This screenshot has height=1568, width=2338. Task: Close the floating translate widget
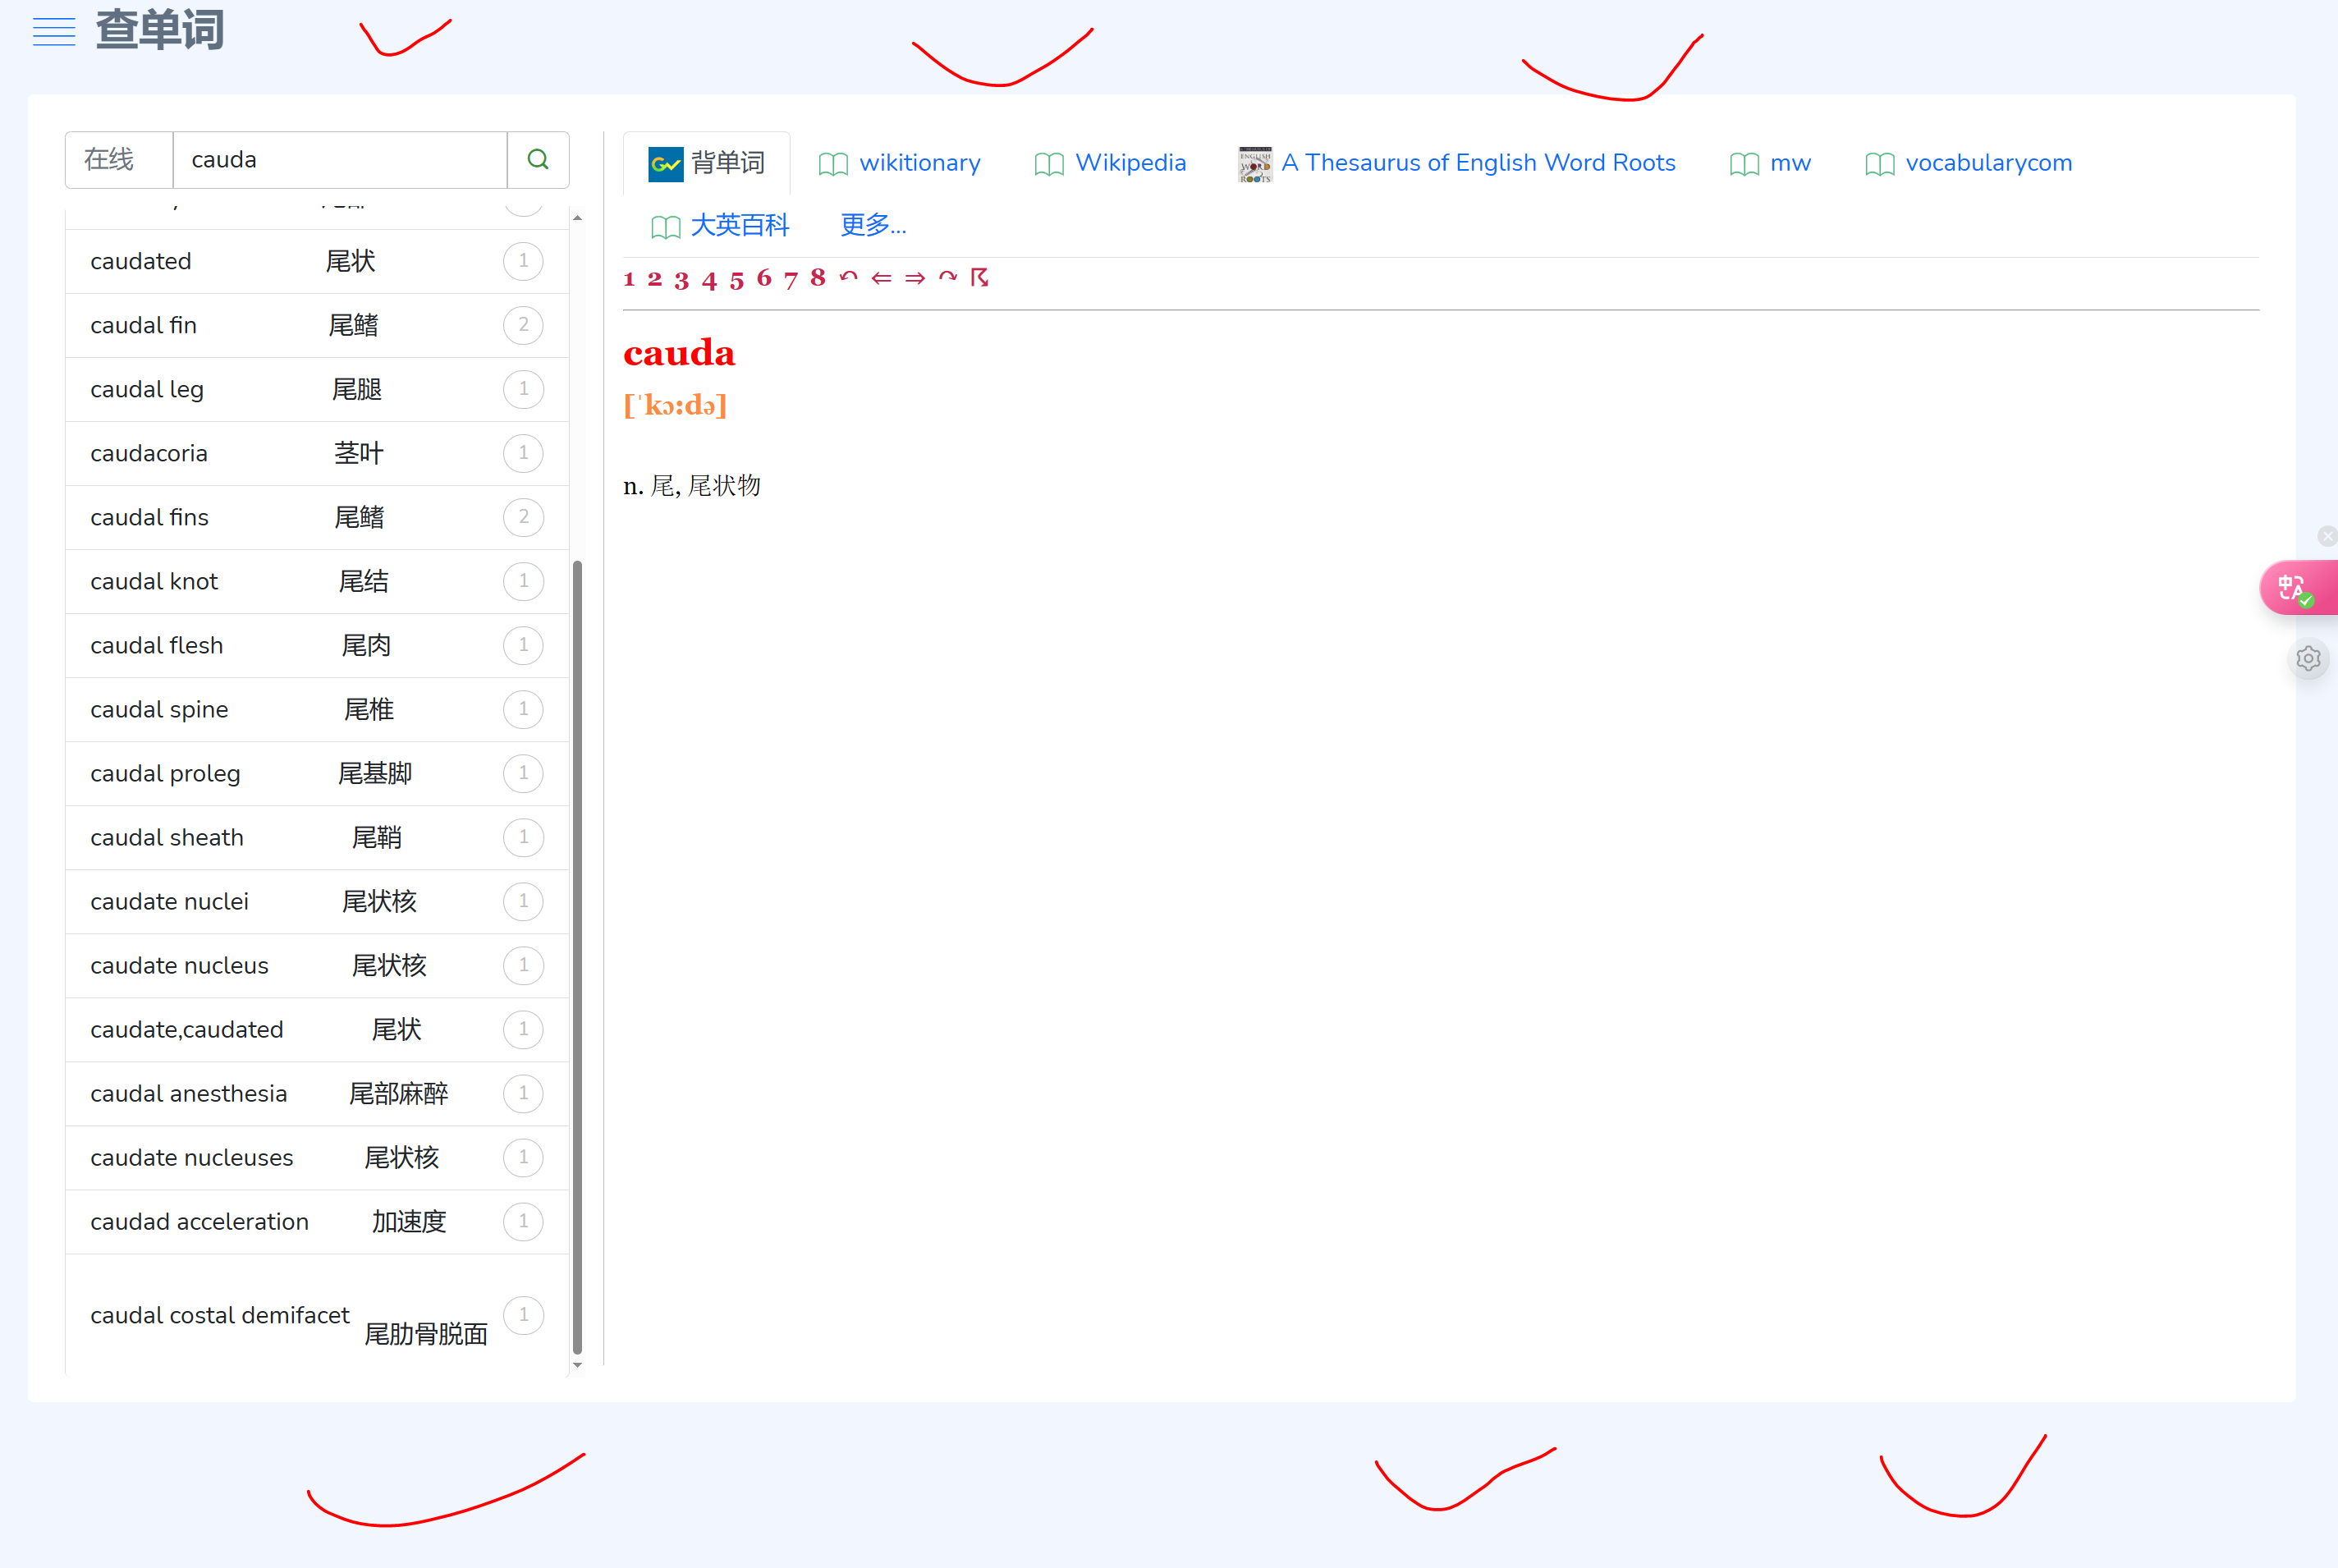point(2327,537)
